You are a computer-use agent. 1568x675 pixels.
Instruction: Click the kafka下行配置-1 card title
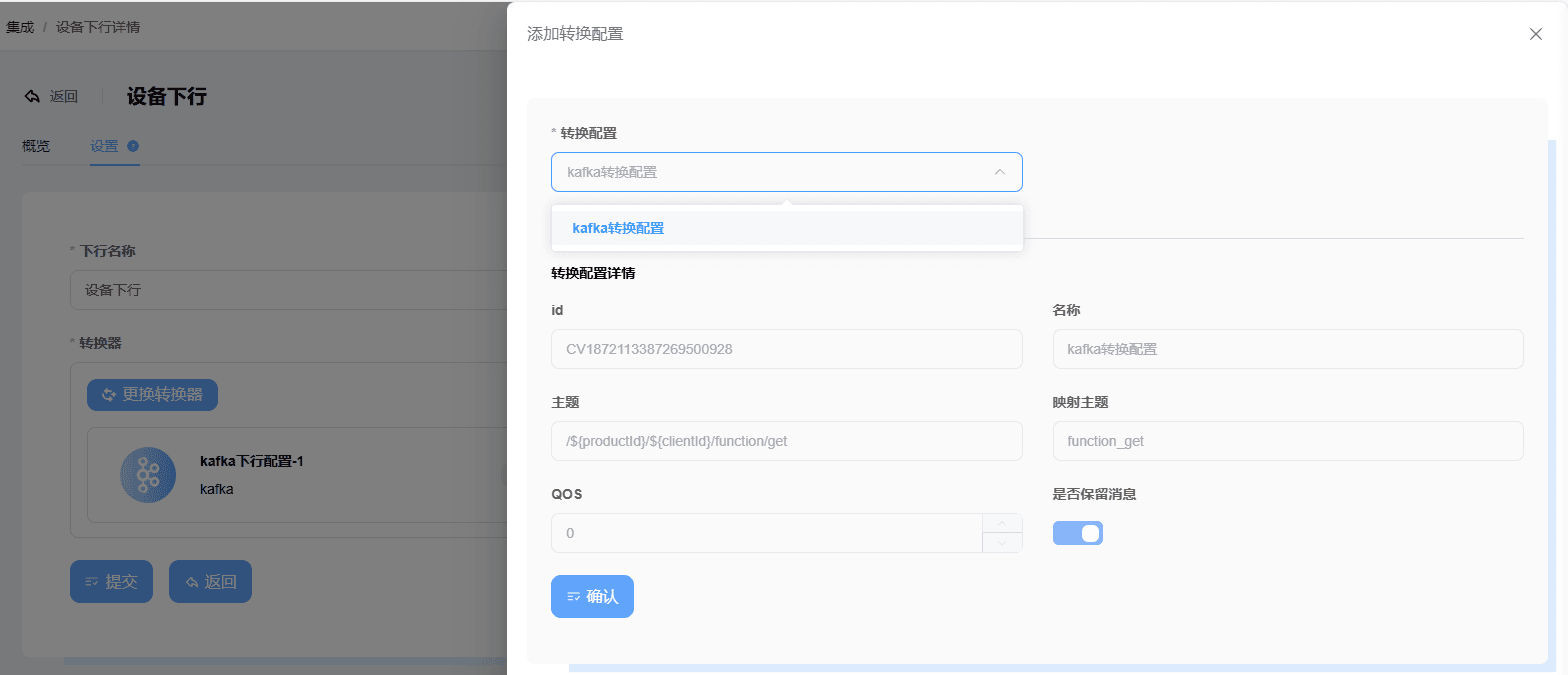[252, 461]
